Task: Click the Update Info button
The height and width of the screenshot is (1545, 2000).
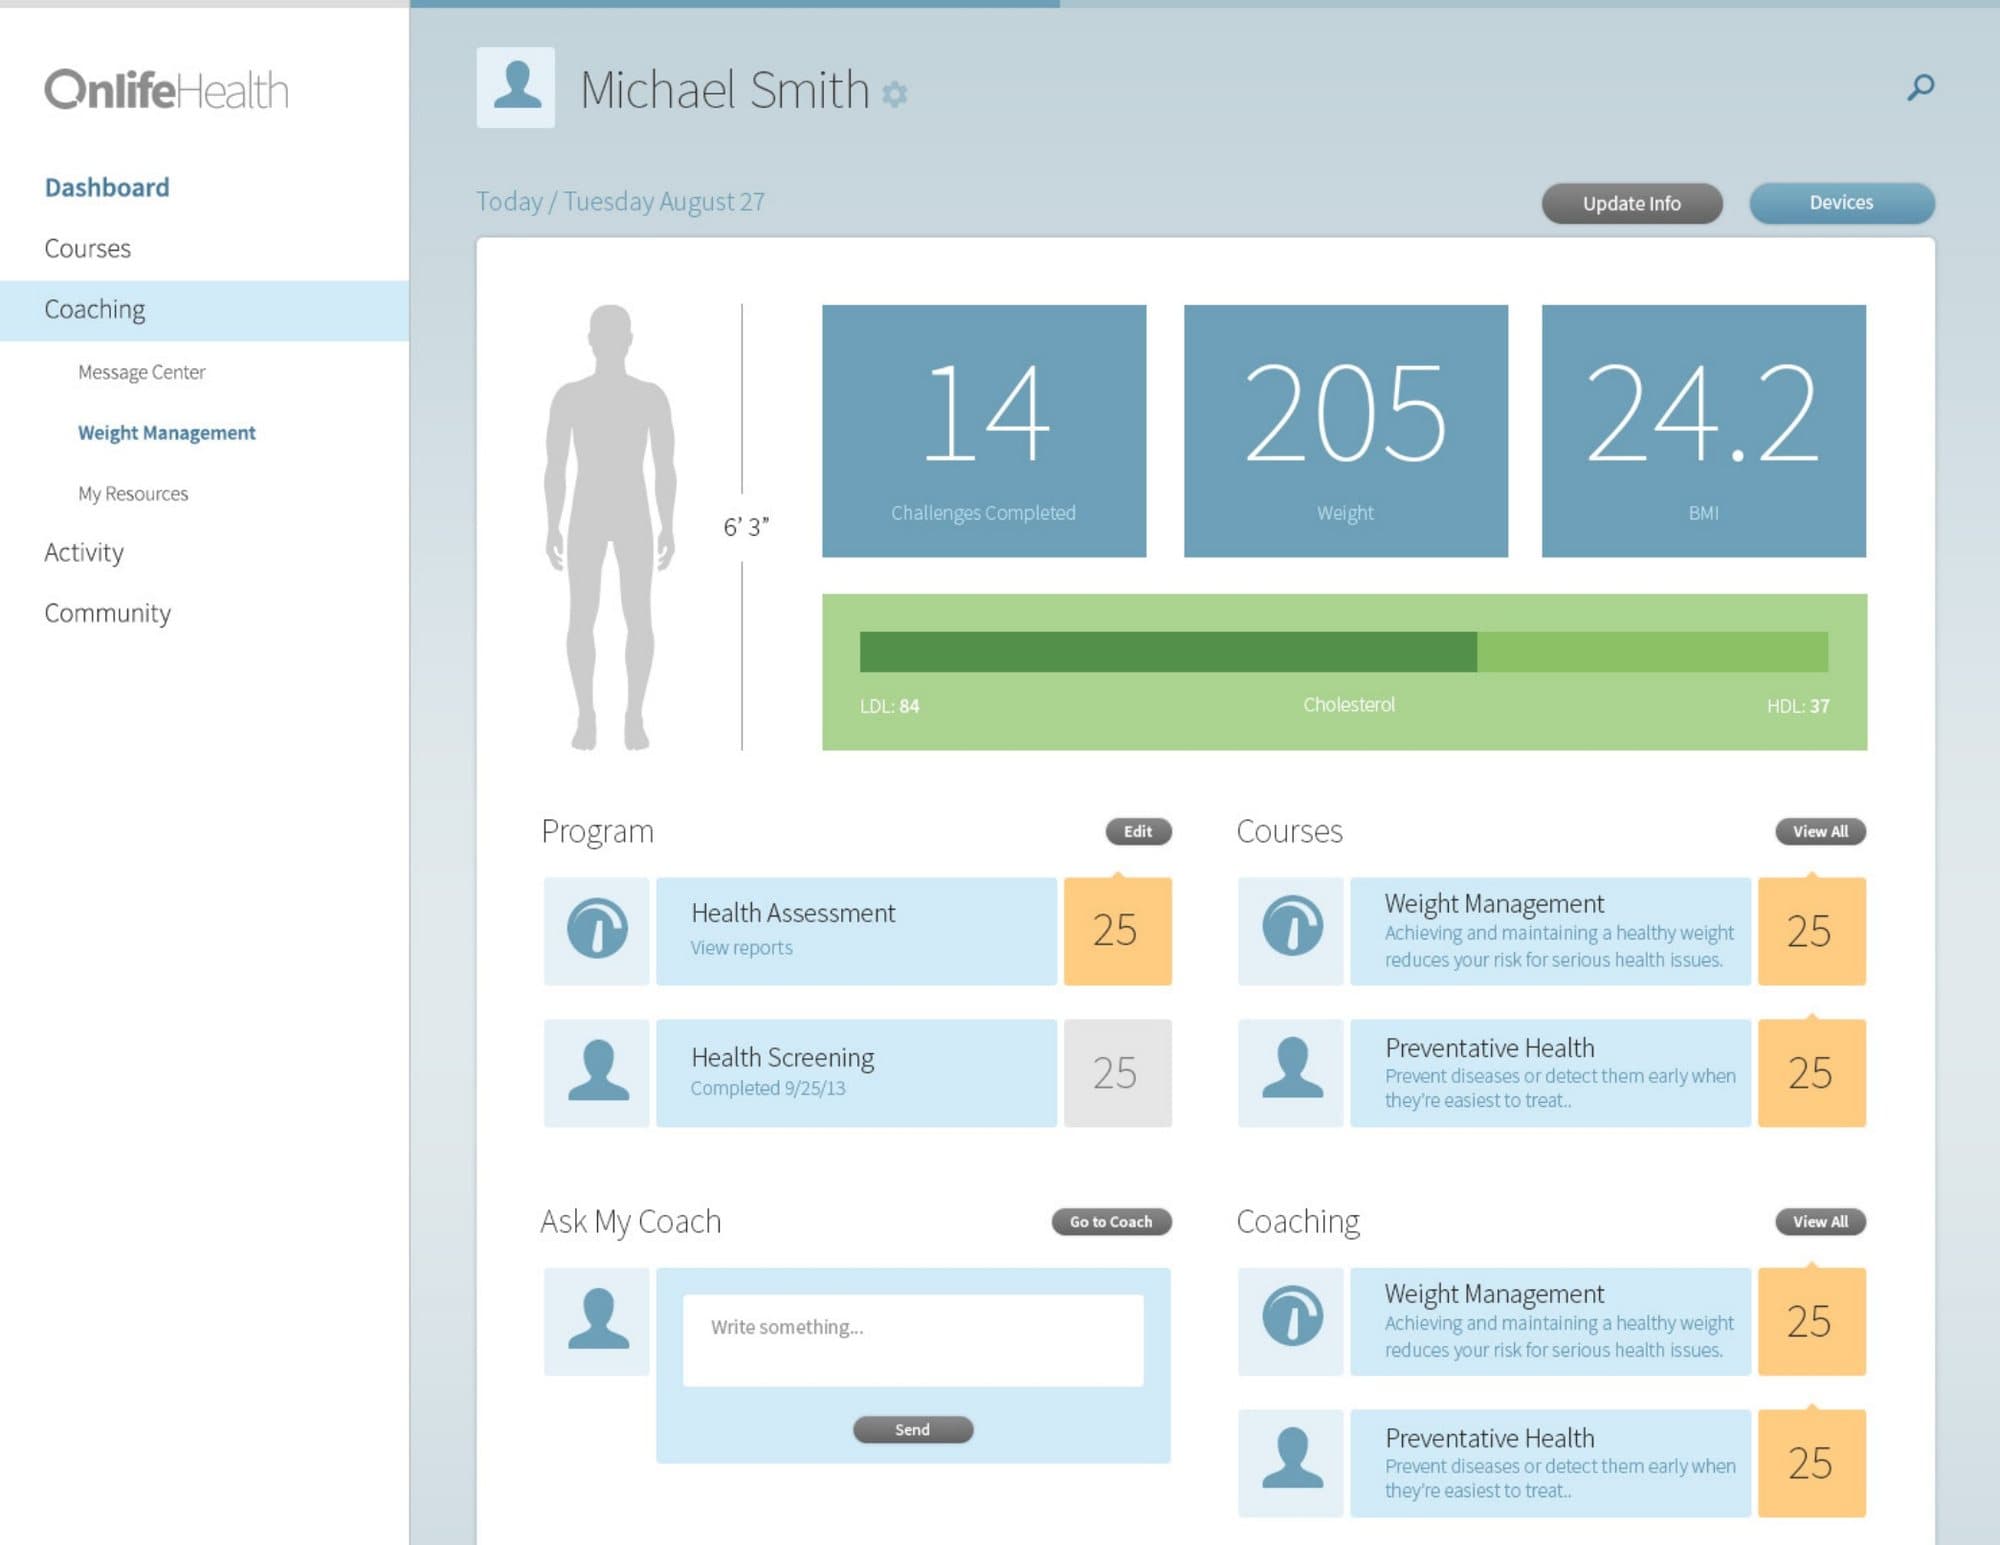Action: pos(1632,204)
